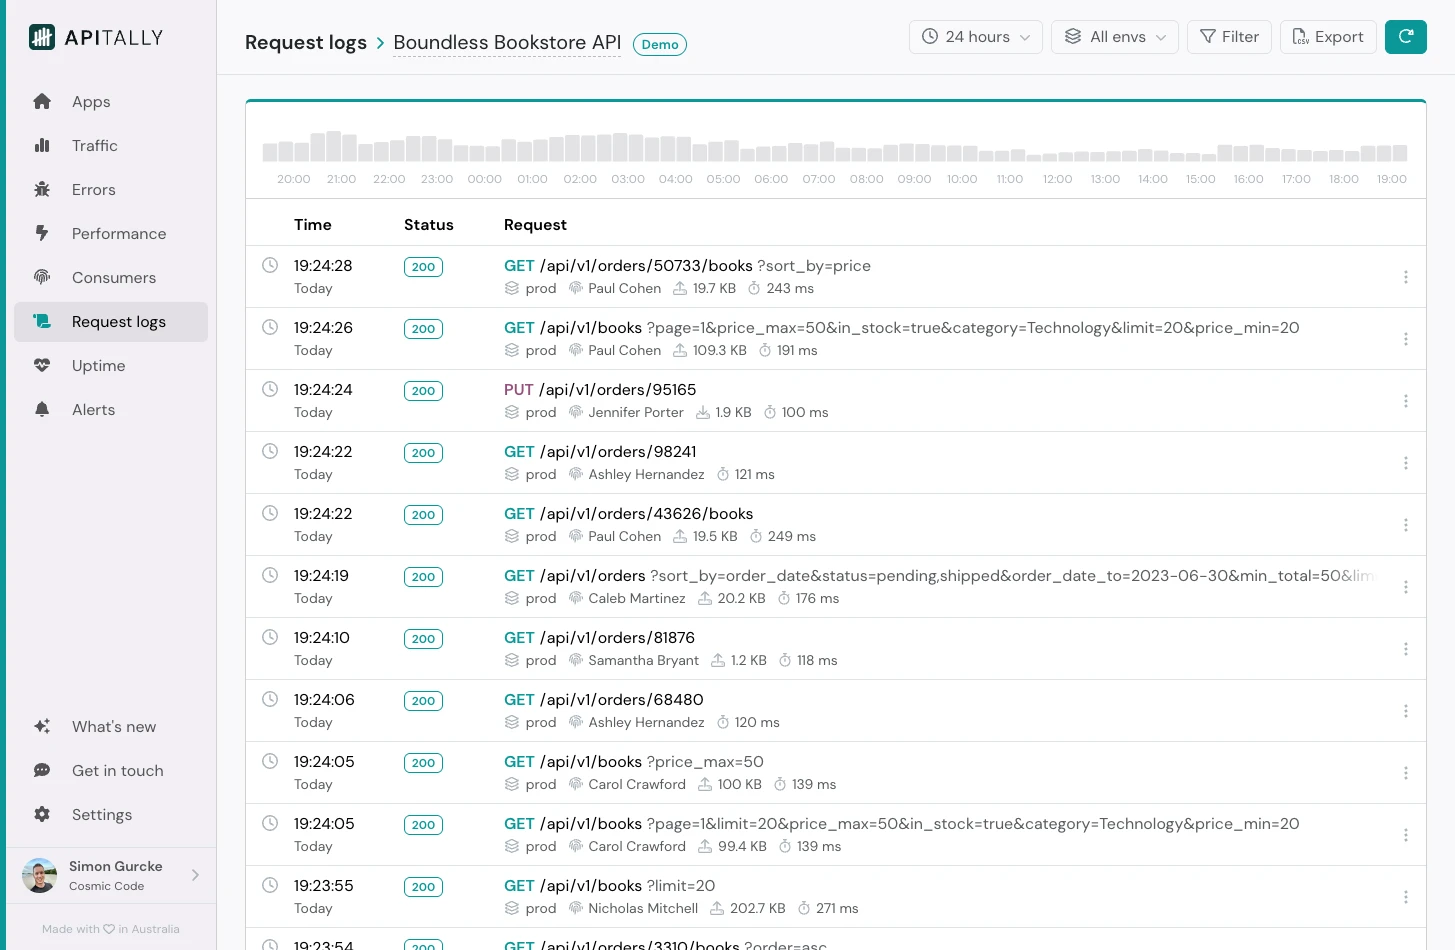Go to Apps in the sidebar
1455x950 pixels.
point(91,102)
